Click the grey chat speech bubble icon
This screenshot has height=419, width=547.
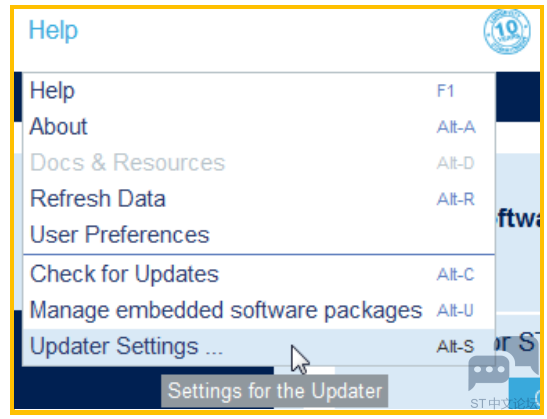(488, 372)
